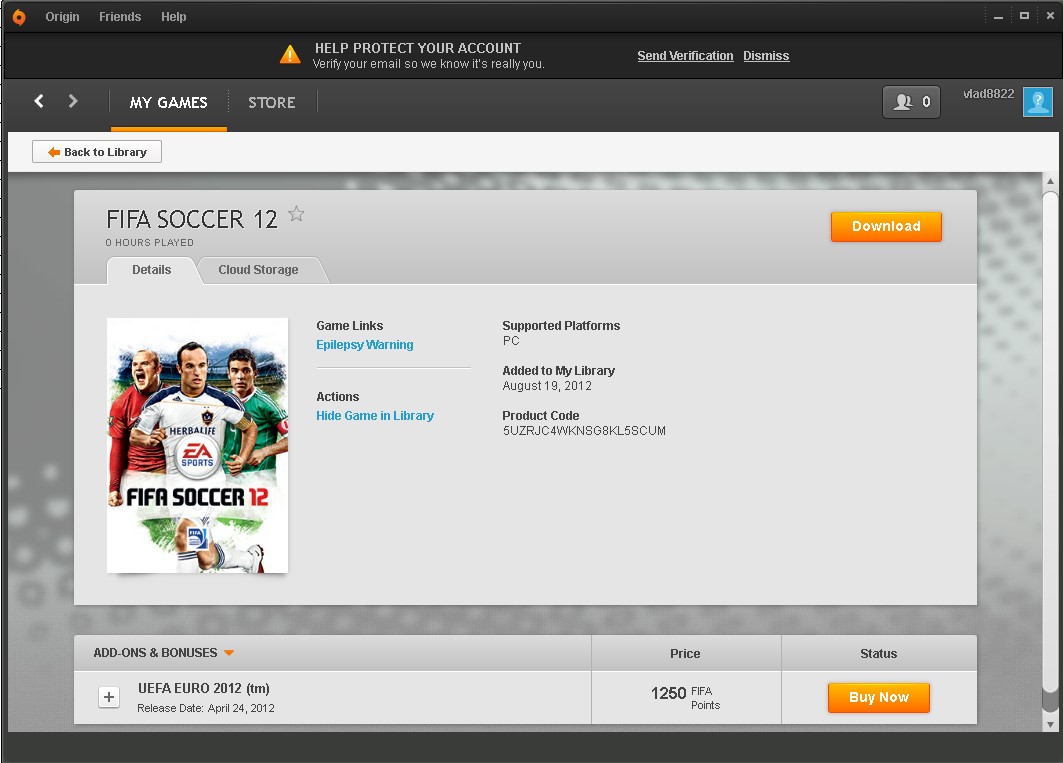Click Hide Game in Library
This screenshot has width=1063, height=763.
(x=375, y=416)
